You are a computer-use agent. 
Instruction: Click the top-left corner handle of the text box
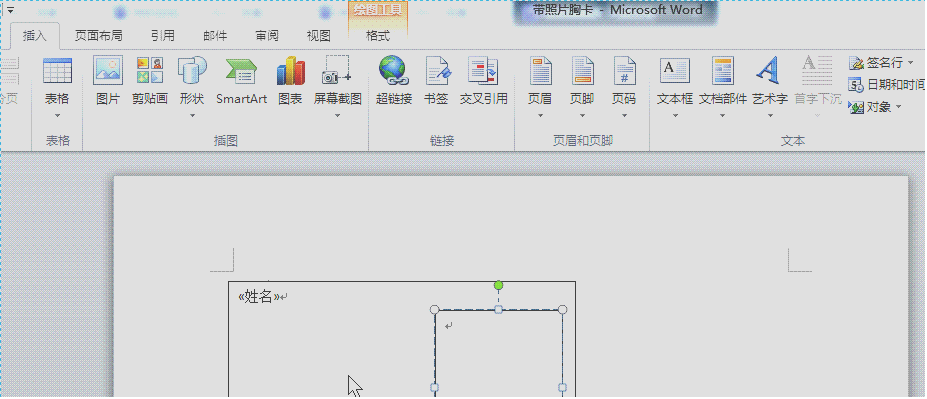[x=435, y=310]
